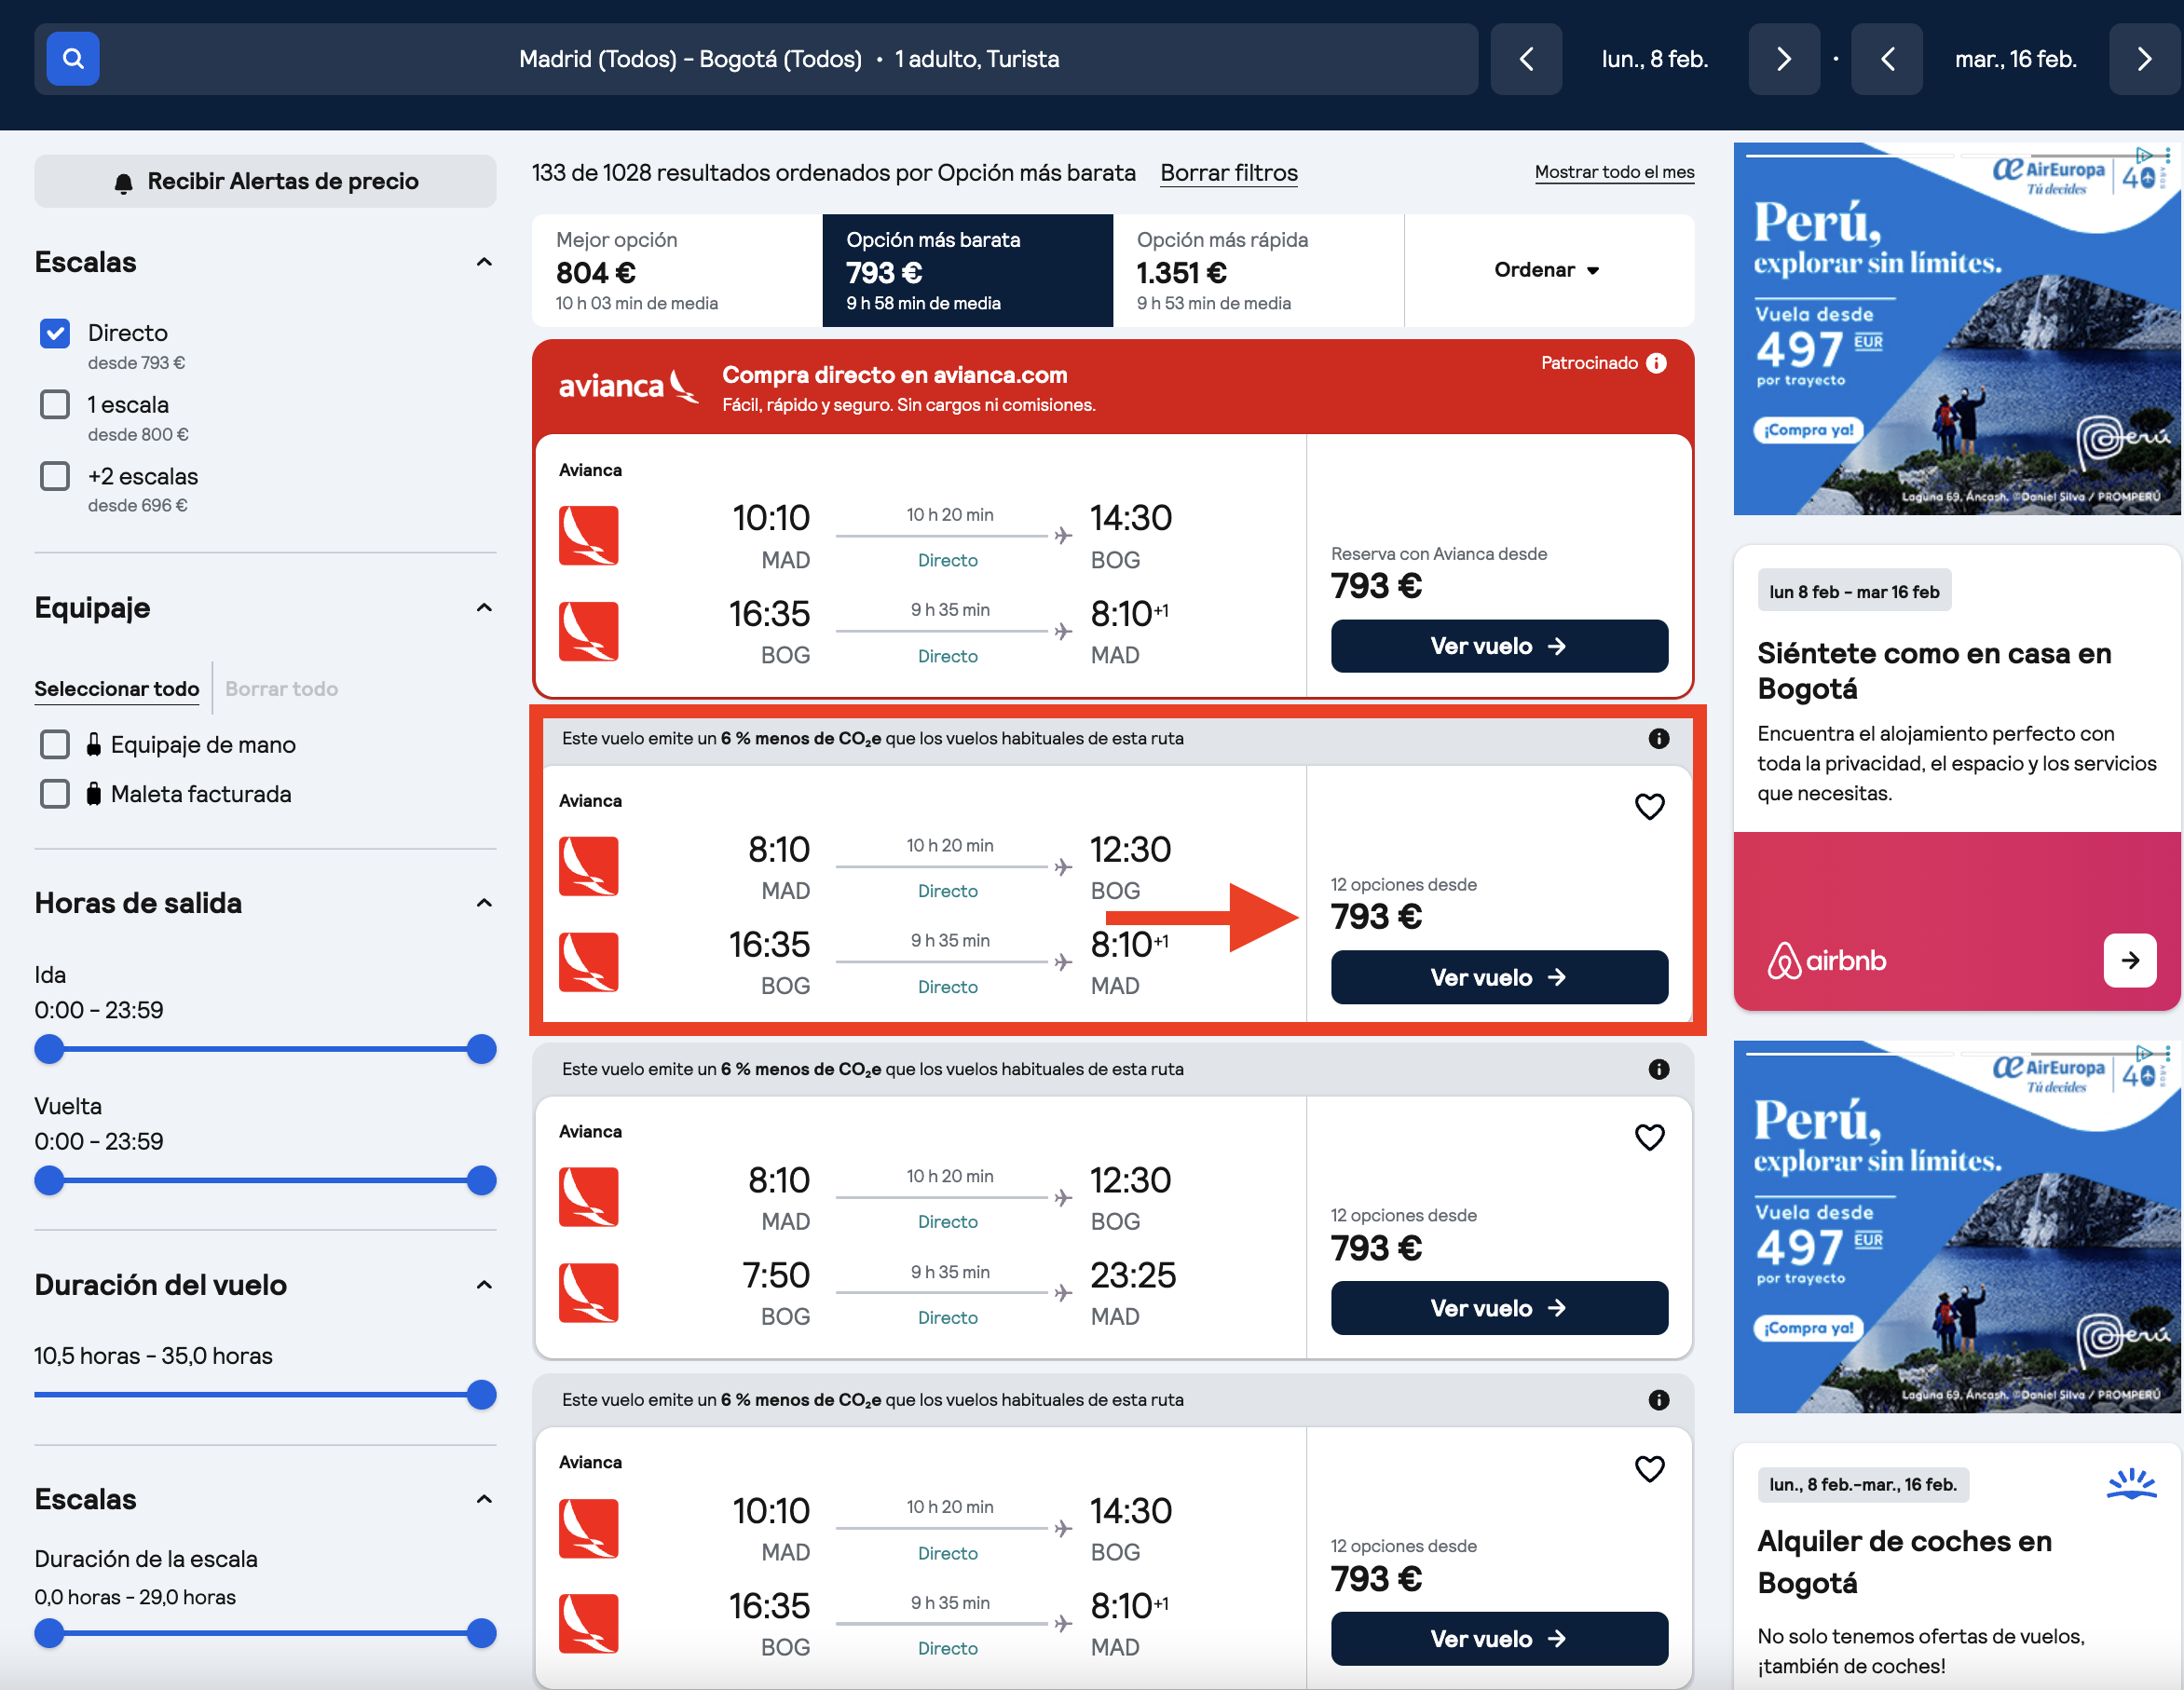Click Vuelta time left slider handle
The image size is (2184, 1690).
click(x=49, y=1180)
